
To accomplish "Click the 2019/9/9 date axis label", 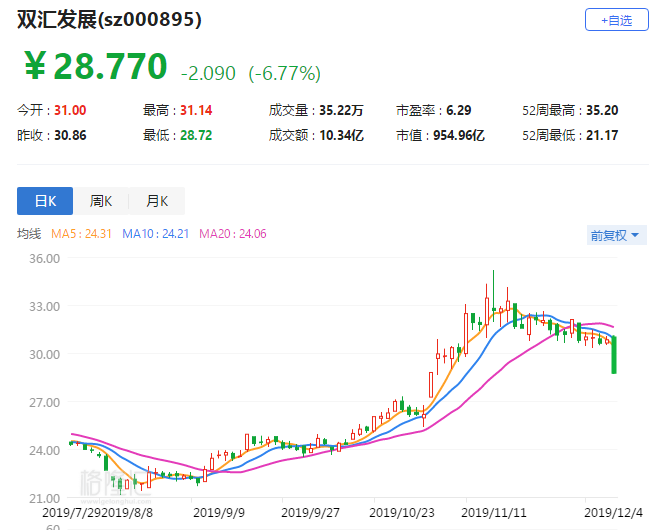I will pos(219,513).
